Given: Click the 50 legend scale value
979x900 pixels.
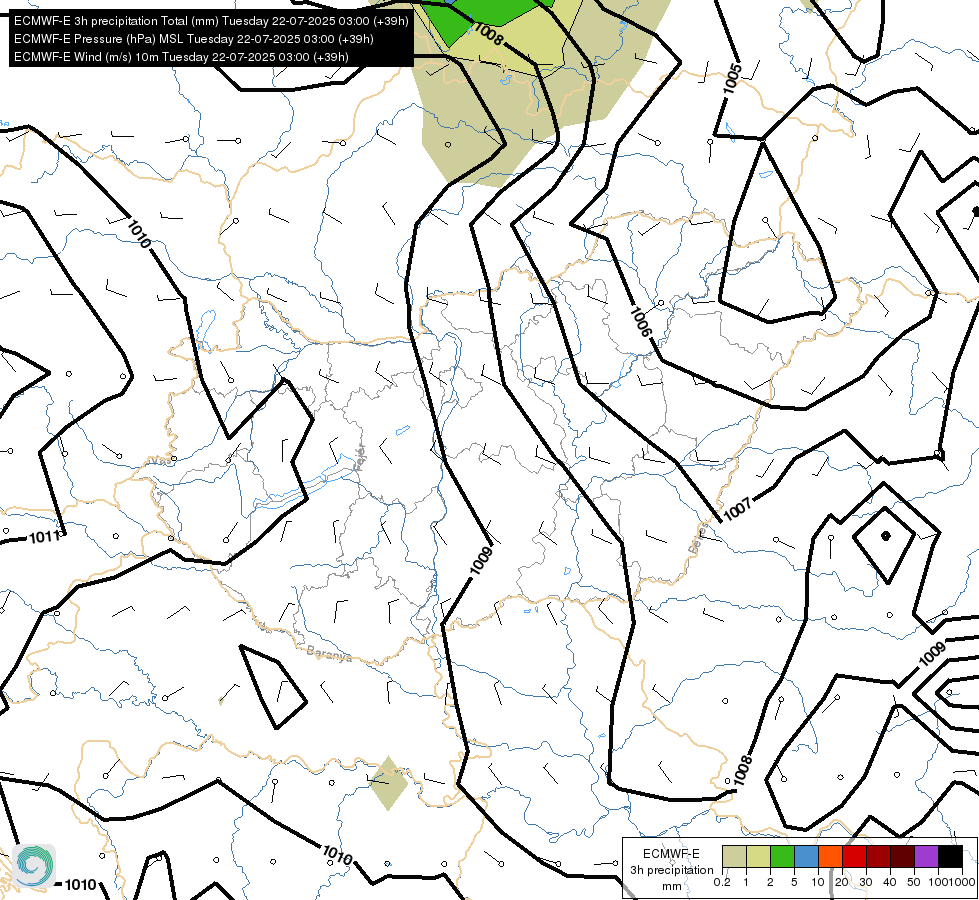Looking at the screenshot, I should click(x=913, y=882).
